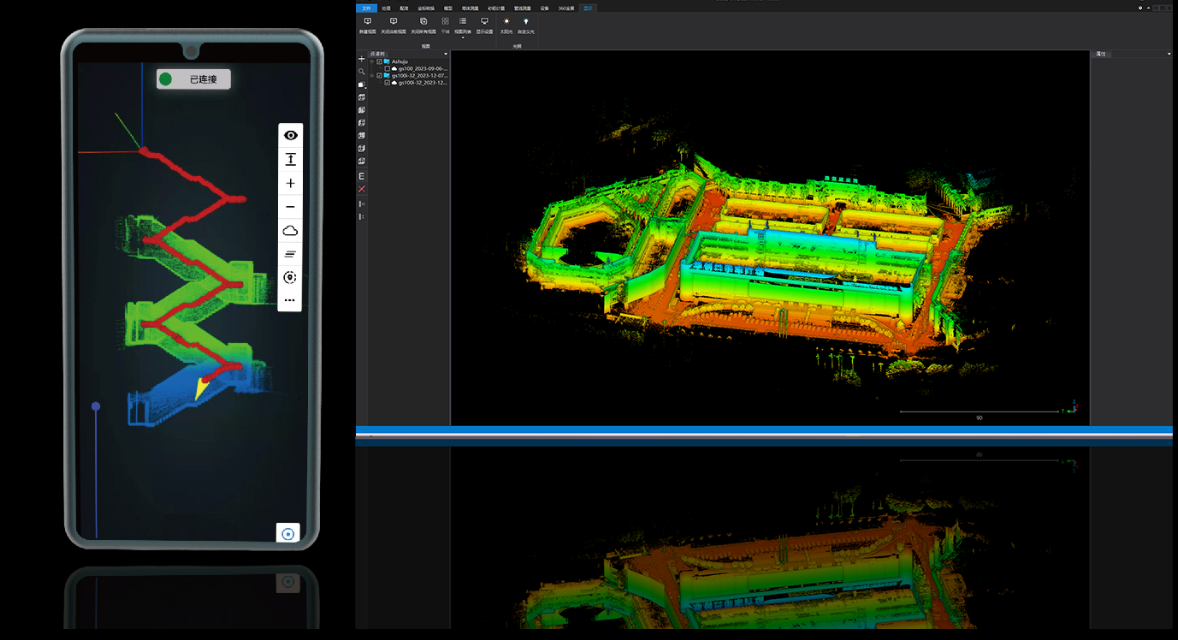Tap the plus zoom-in button on phone
1178x640 pixels.
click(x=290, y=184)
